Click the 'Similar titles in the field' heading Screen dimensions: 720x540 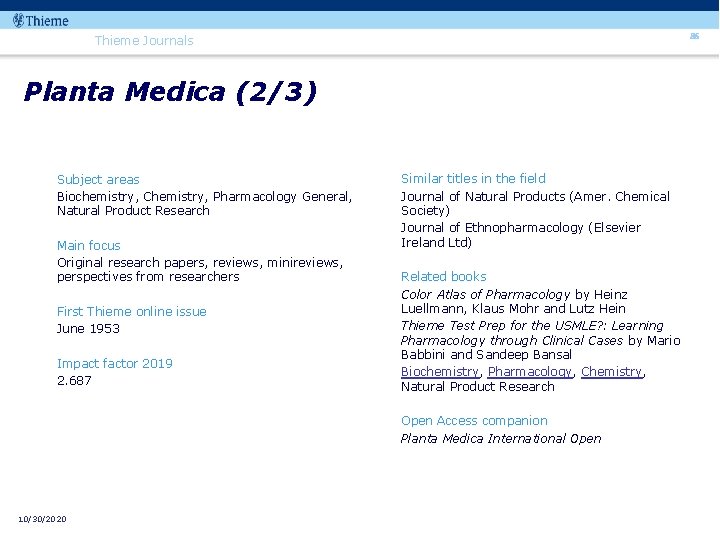point(473,179)
